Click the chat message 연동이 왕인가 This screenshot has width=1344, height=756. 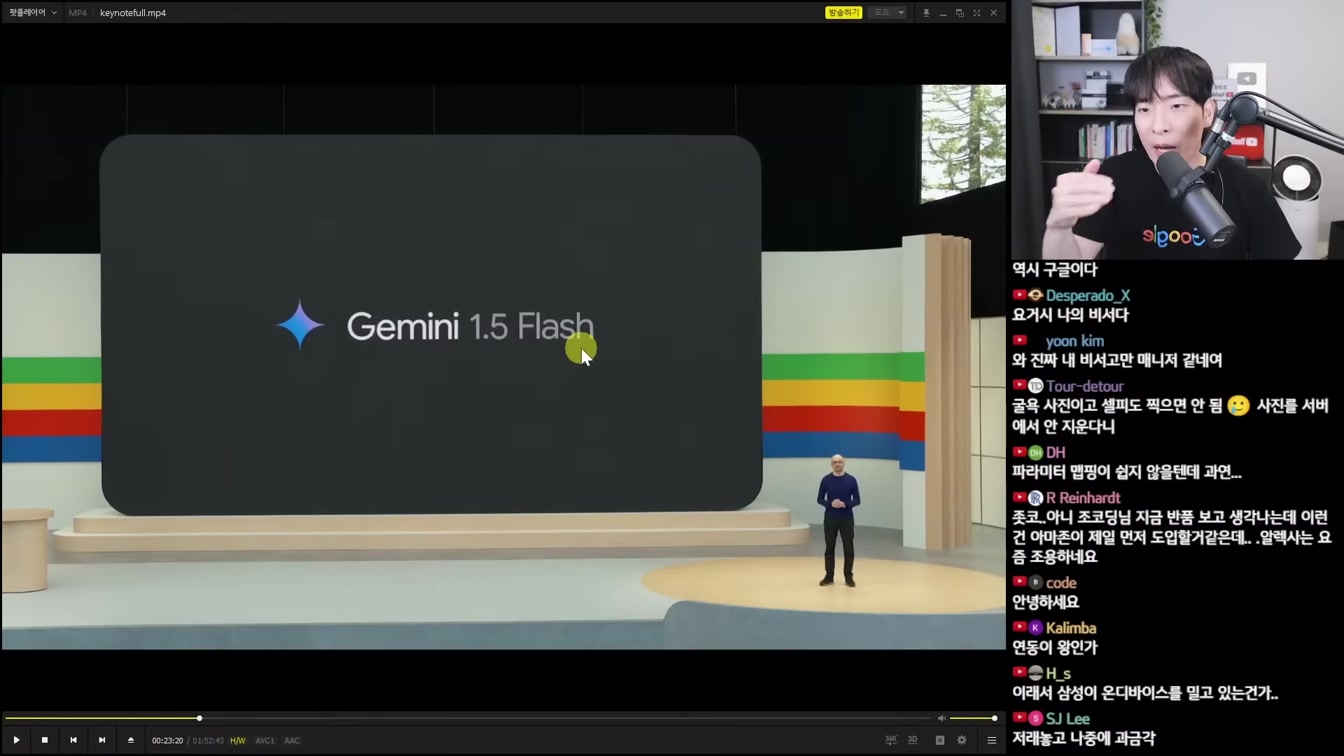(1055, 647)
